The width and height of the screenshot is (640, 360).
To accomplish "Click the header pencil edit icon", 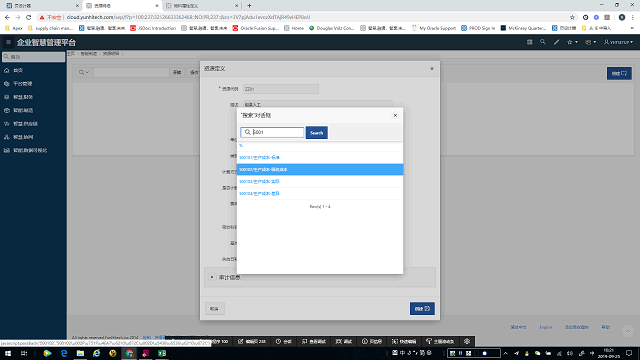I will tap(556, 42).
